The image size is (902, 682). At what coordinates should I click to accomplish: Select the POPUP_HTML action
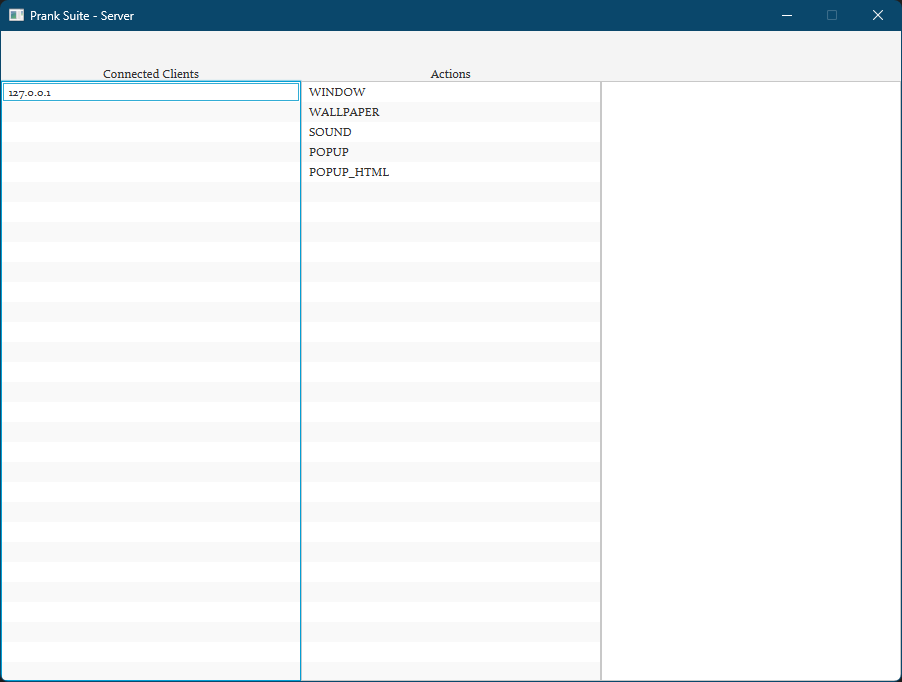click(x=450, y=172)
